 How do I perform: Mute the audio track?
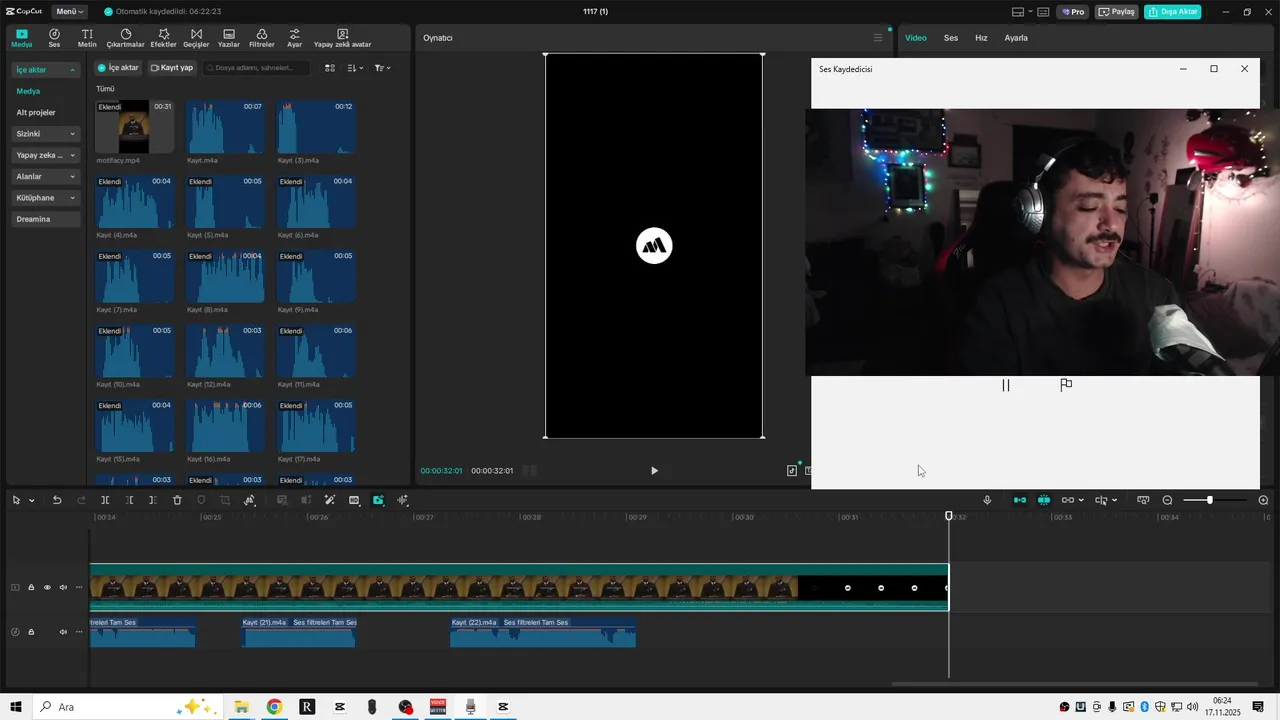pos(63,632)
